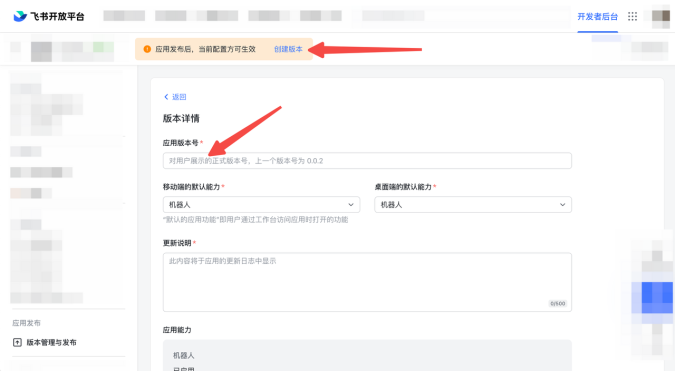The image size is (675, 371).
Task: Click the 应用发布 sidebar section label
Action: [x=26, y=323]
